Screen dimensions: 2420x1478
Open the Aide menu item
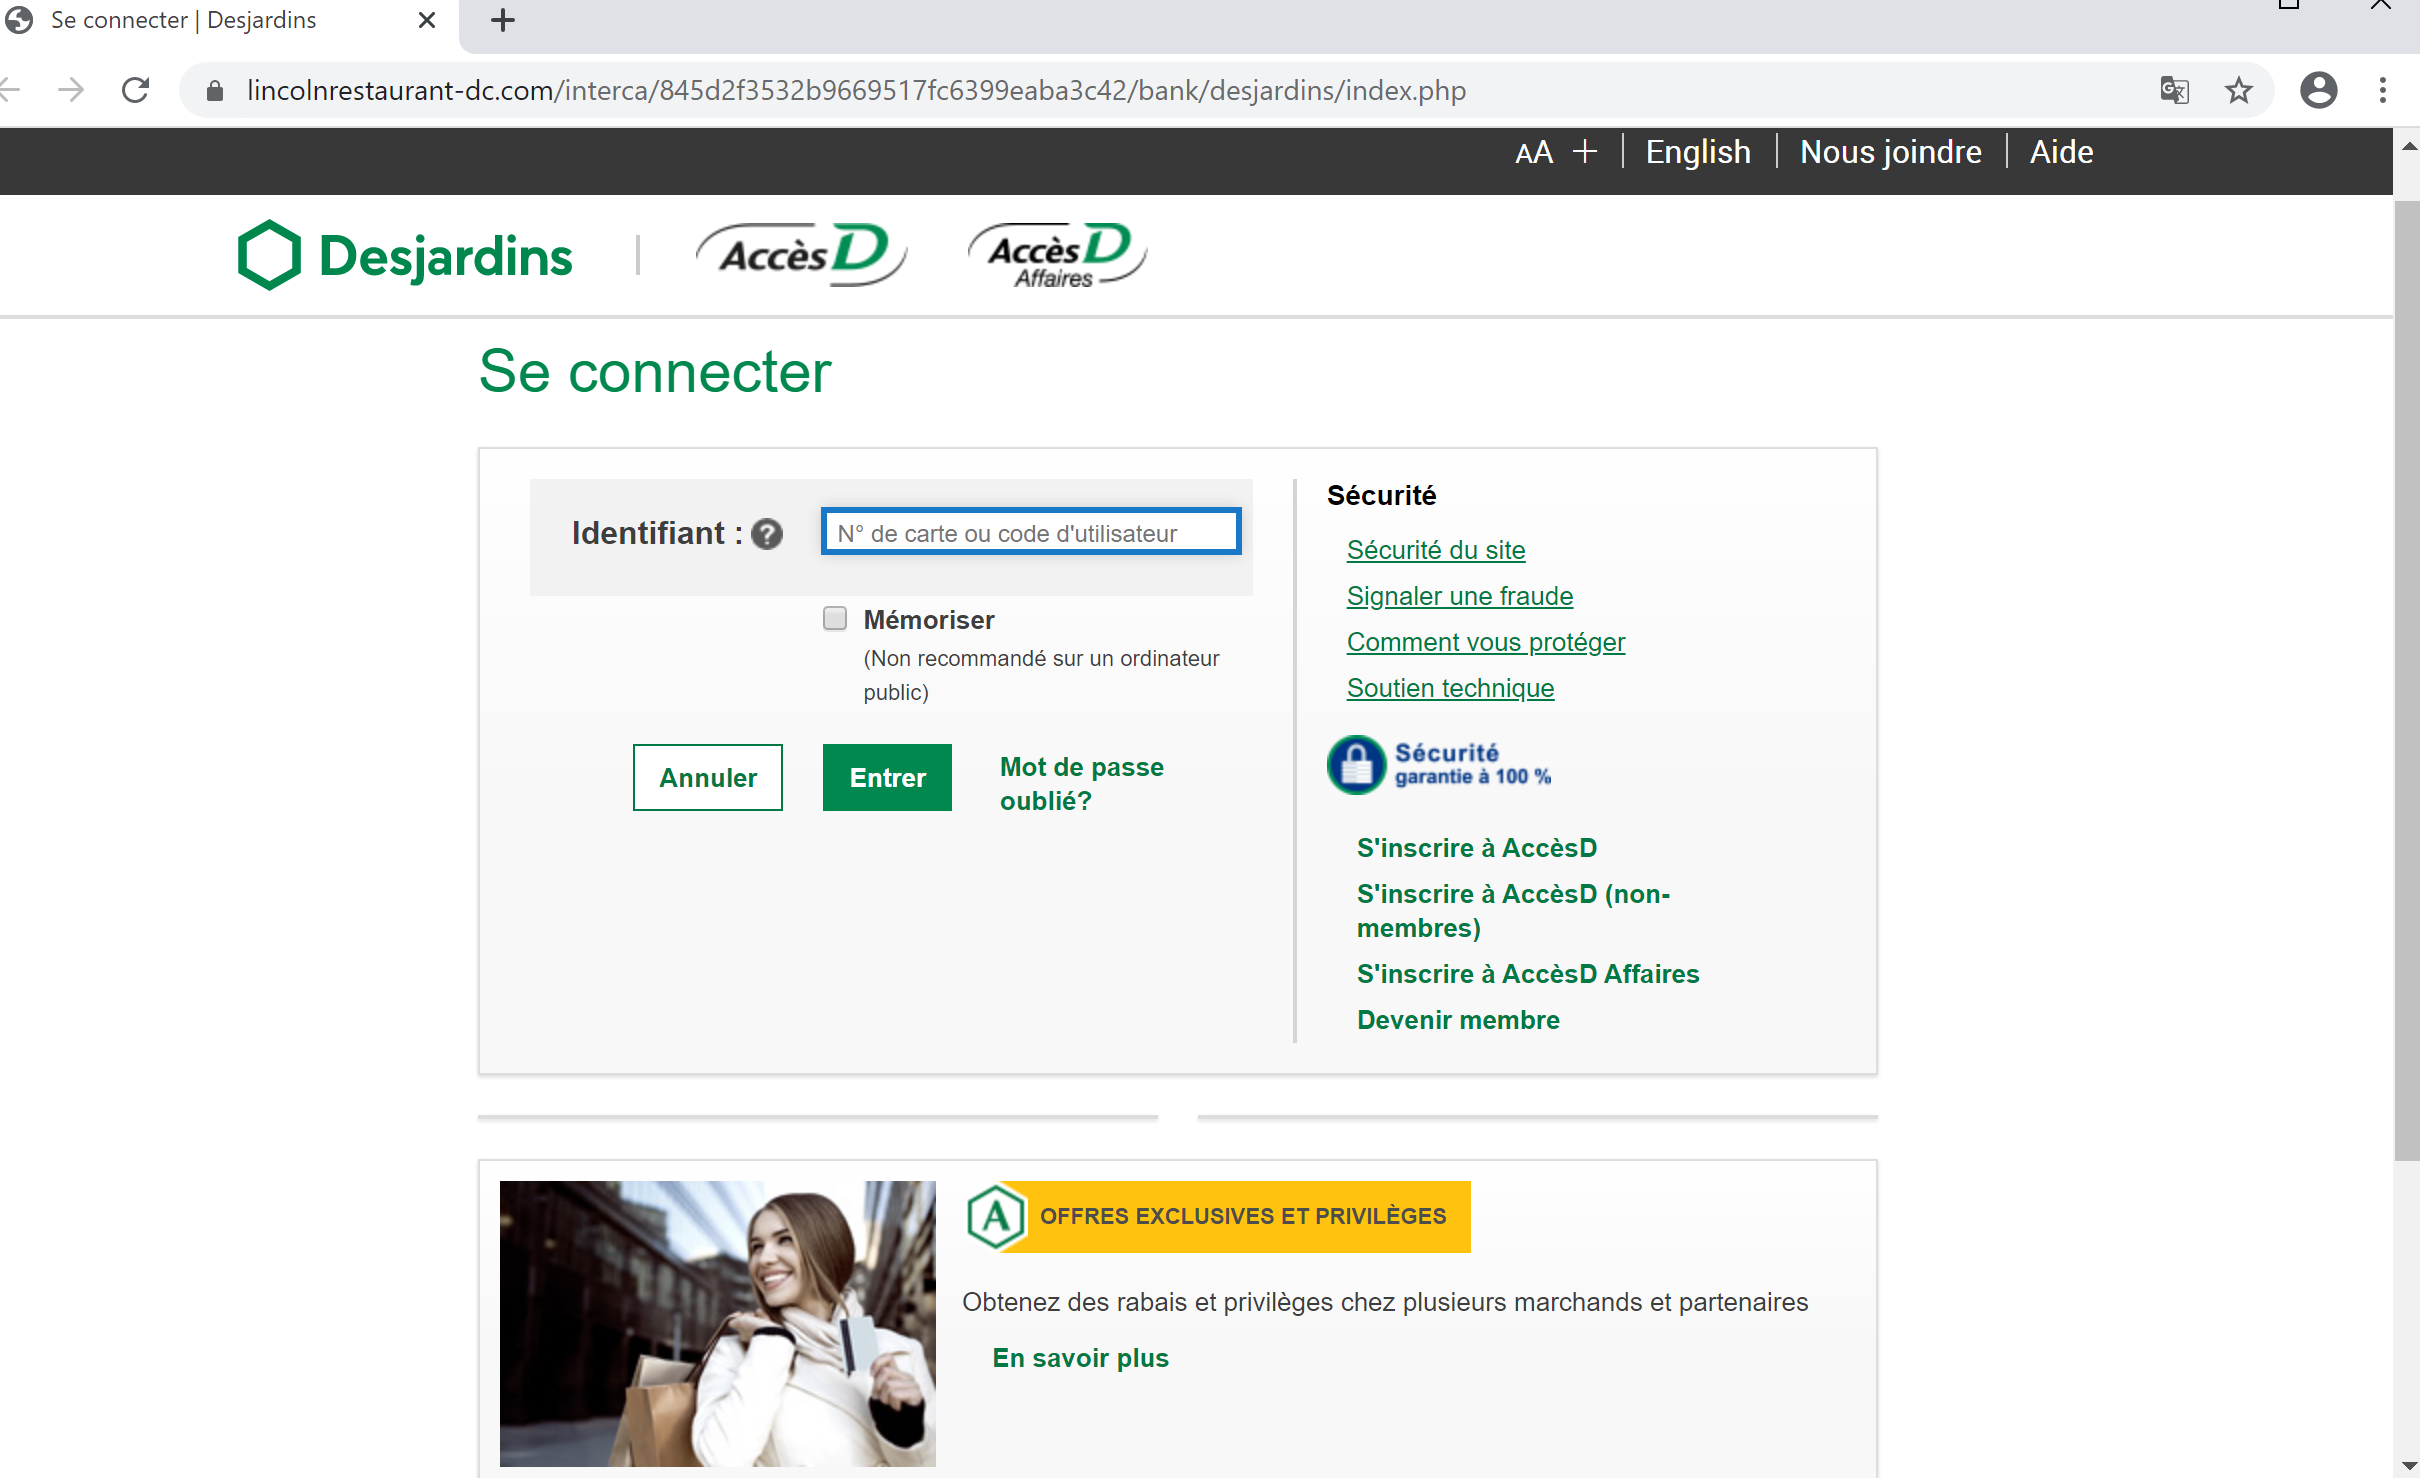click(2060, 153)
